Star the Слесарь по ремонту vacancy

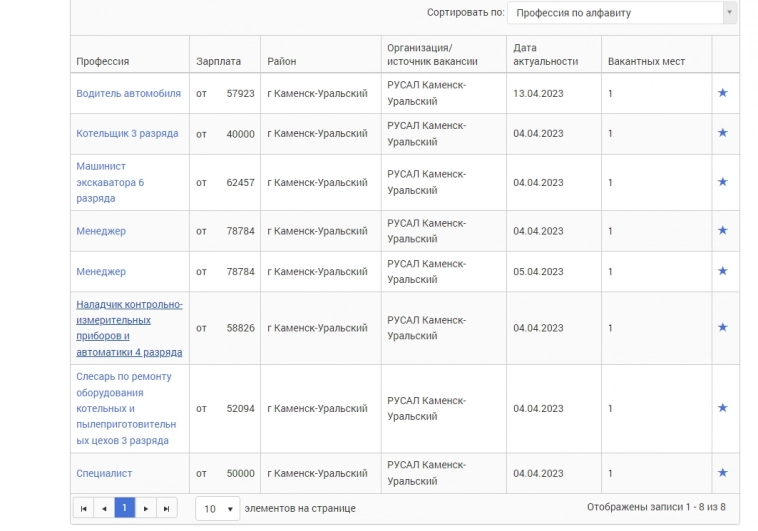coord(722,408)
